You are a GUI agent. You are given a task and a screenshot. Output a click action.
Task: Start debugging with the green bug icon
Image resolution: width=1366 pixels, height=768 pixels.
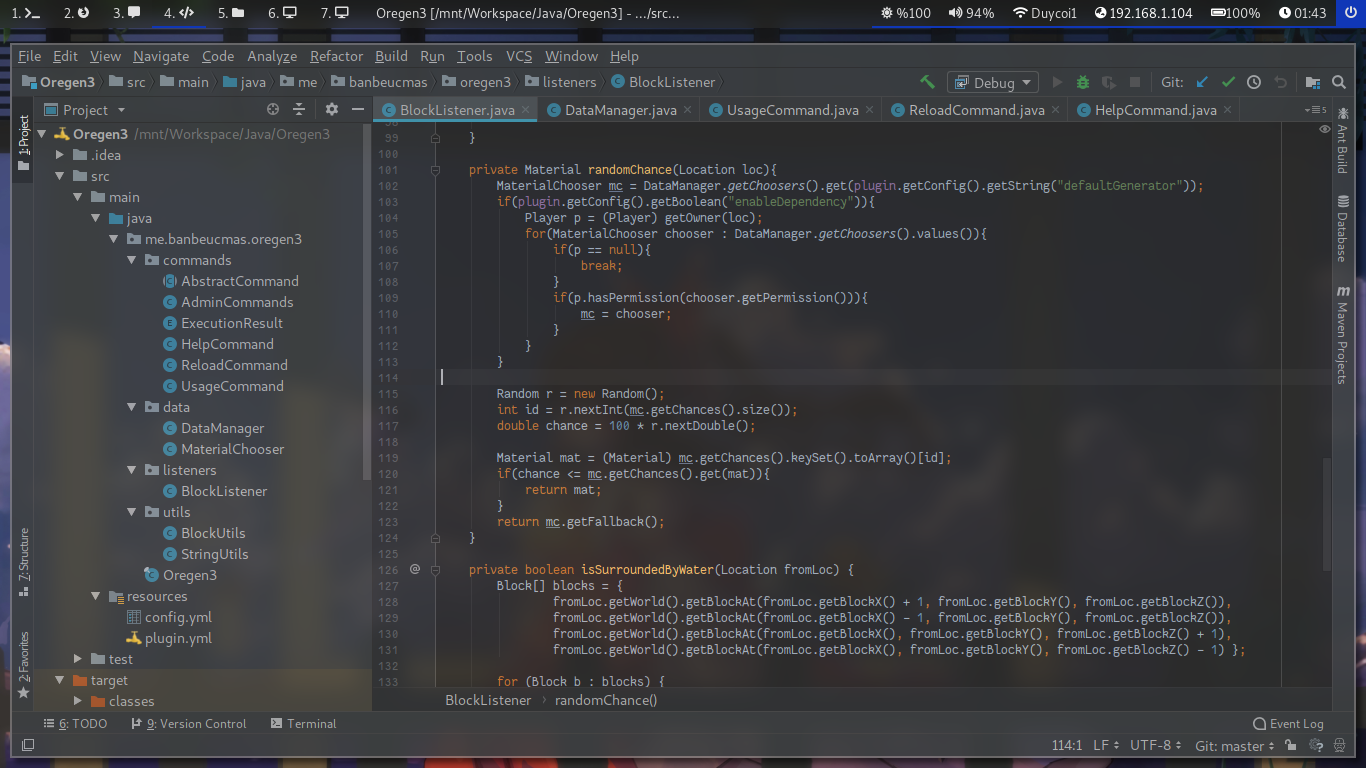[x=1083, y=82]
